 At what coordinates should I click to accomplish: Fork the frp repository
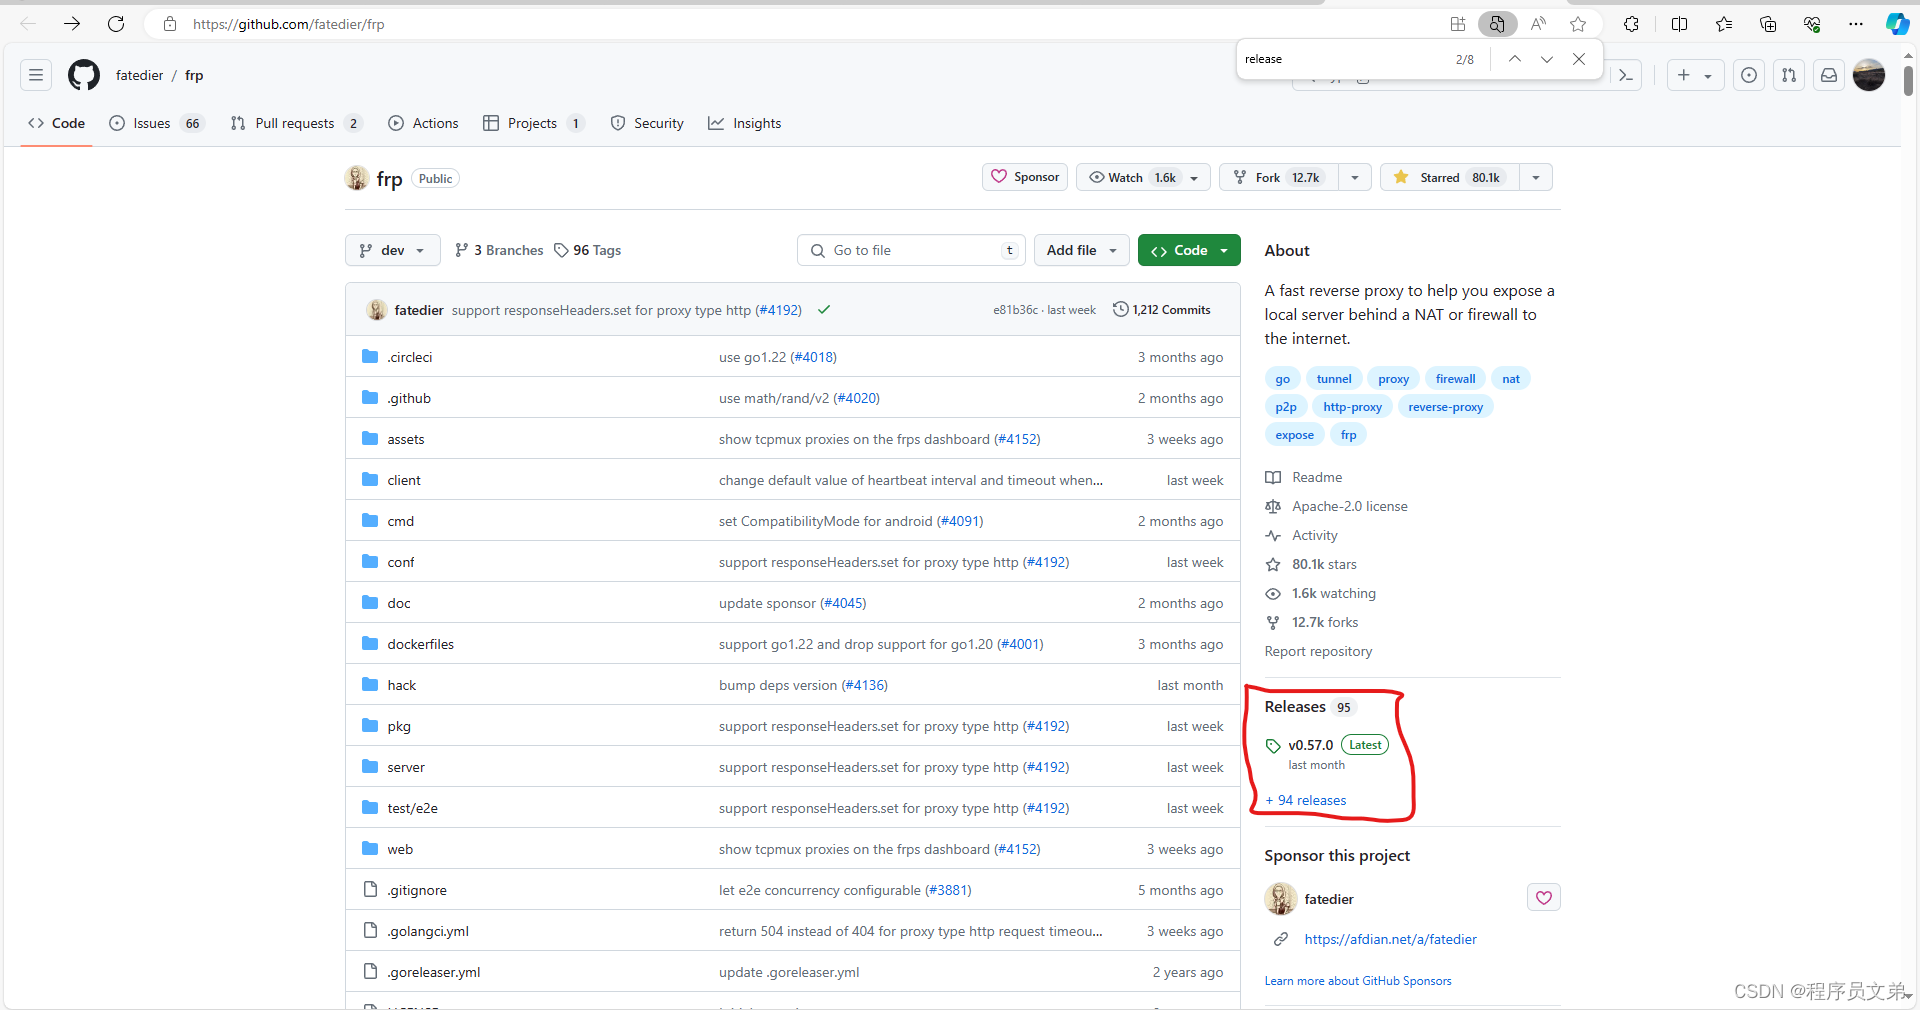pyautogui.click(x=1279, y=178)
